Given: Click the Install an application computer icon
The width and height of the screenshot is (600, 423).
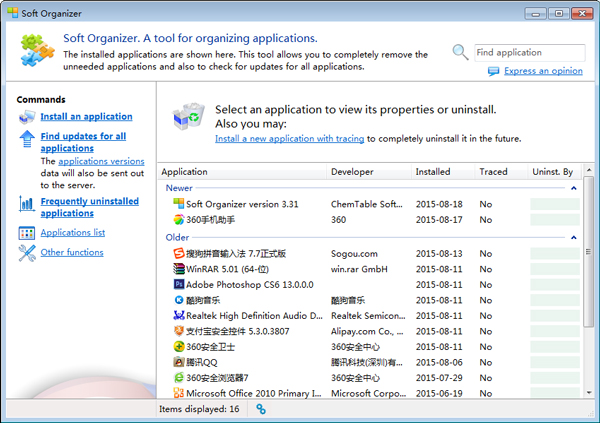Looking at the screenshot, I should (27, 117).
